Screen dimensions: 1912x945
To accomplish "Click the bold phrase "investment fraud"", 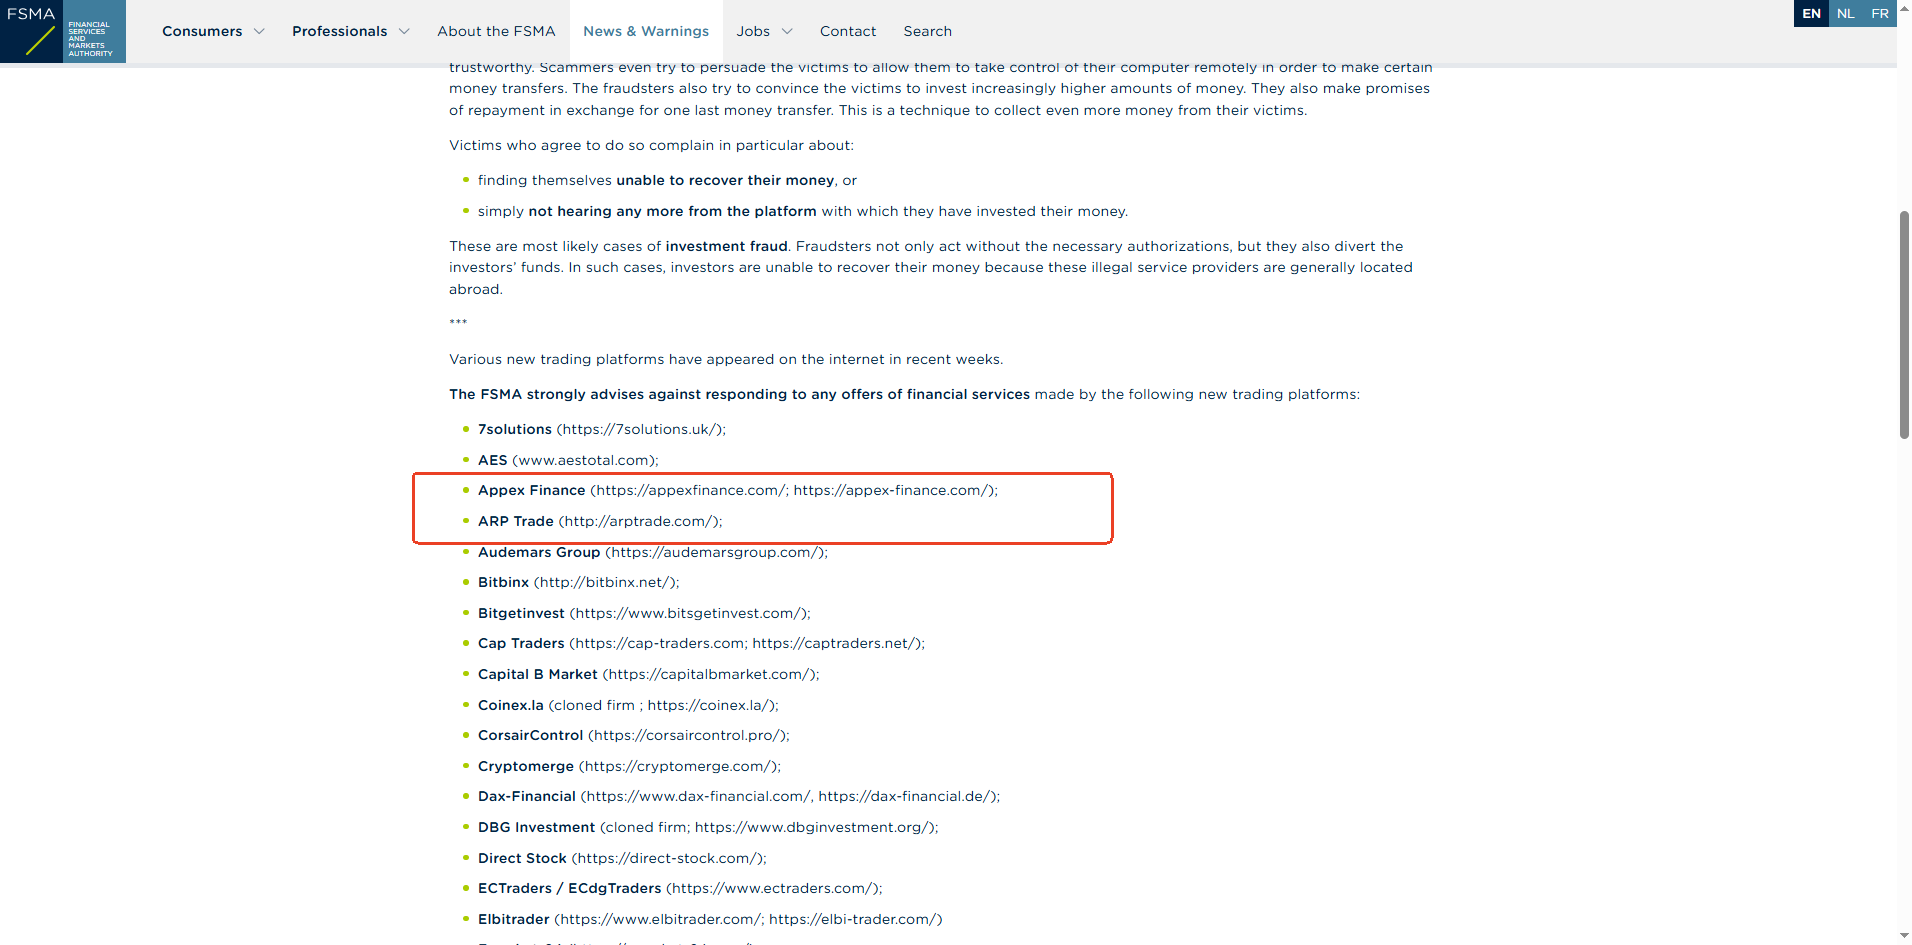I will pyautogui.click(x=727, y=246).
